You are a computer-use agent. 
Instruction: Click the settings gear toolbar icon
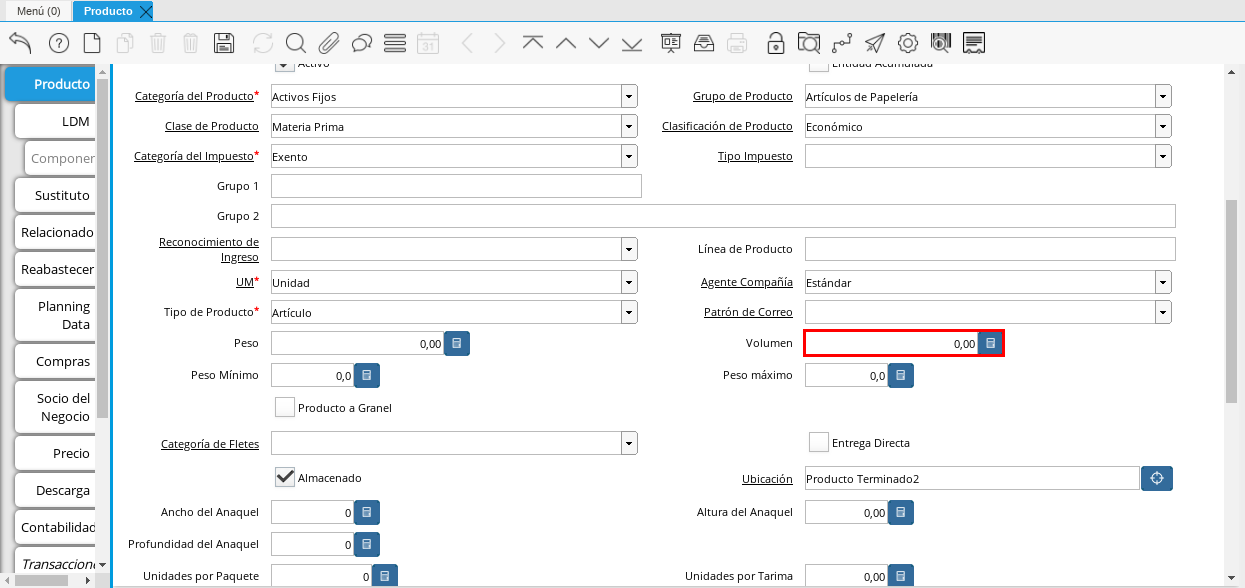point(908,43)
